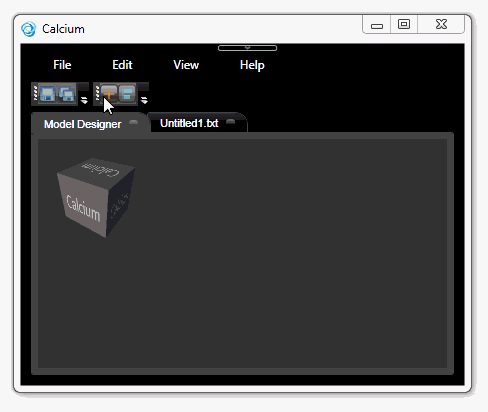The image size is (488, 412).
Task: Click the cyan bars toolbar icon
Action: pos(127,93)
